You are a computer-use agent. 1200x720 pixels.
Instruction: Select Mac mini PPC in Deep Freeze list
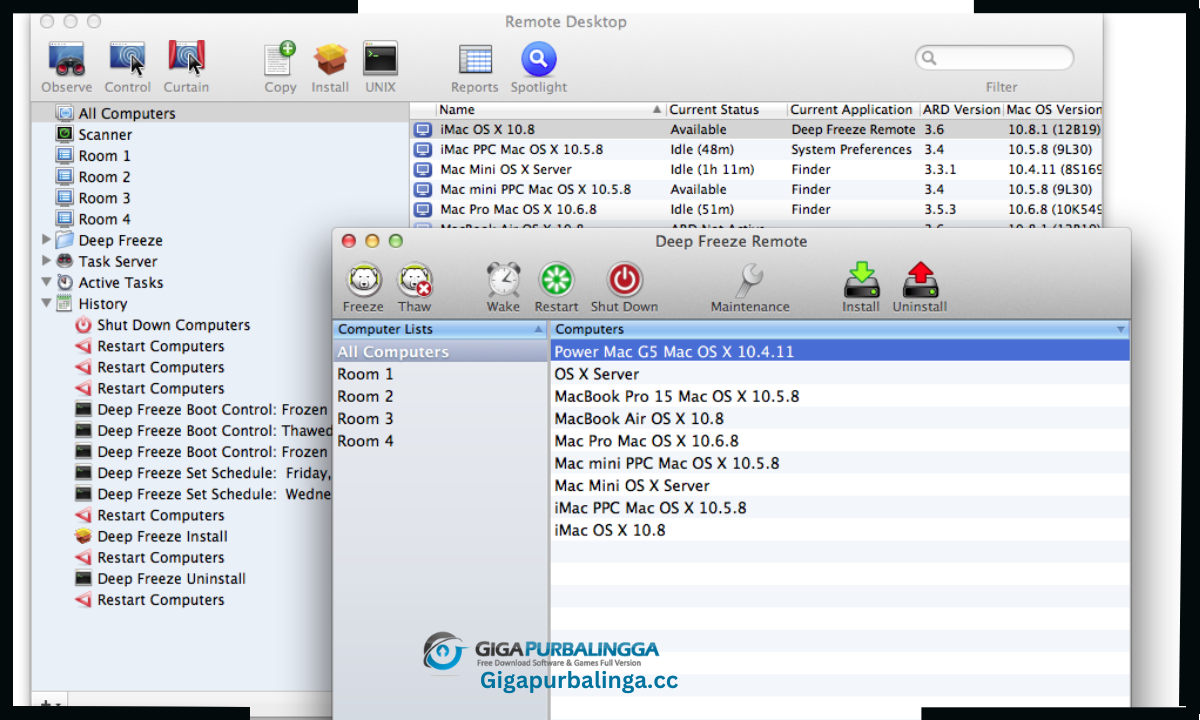point(840,463)
